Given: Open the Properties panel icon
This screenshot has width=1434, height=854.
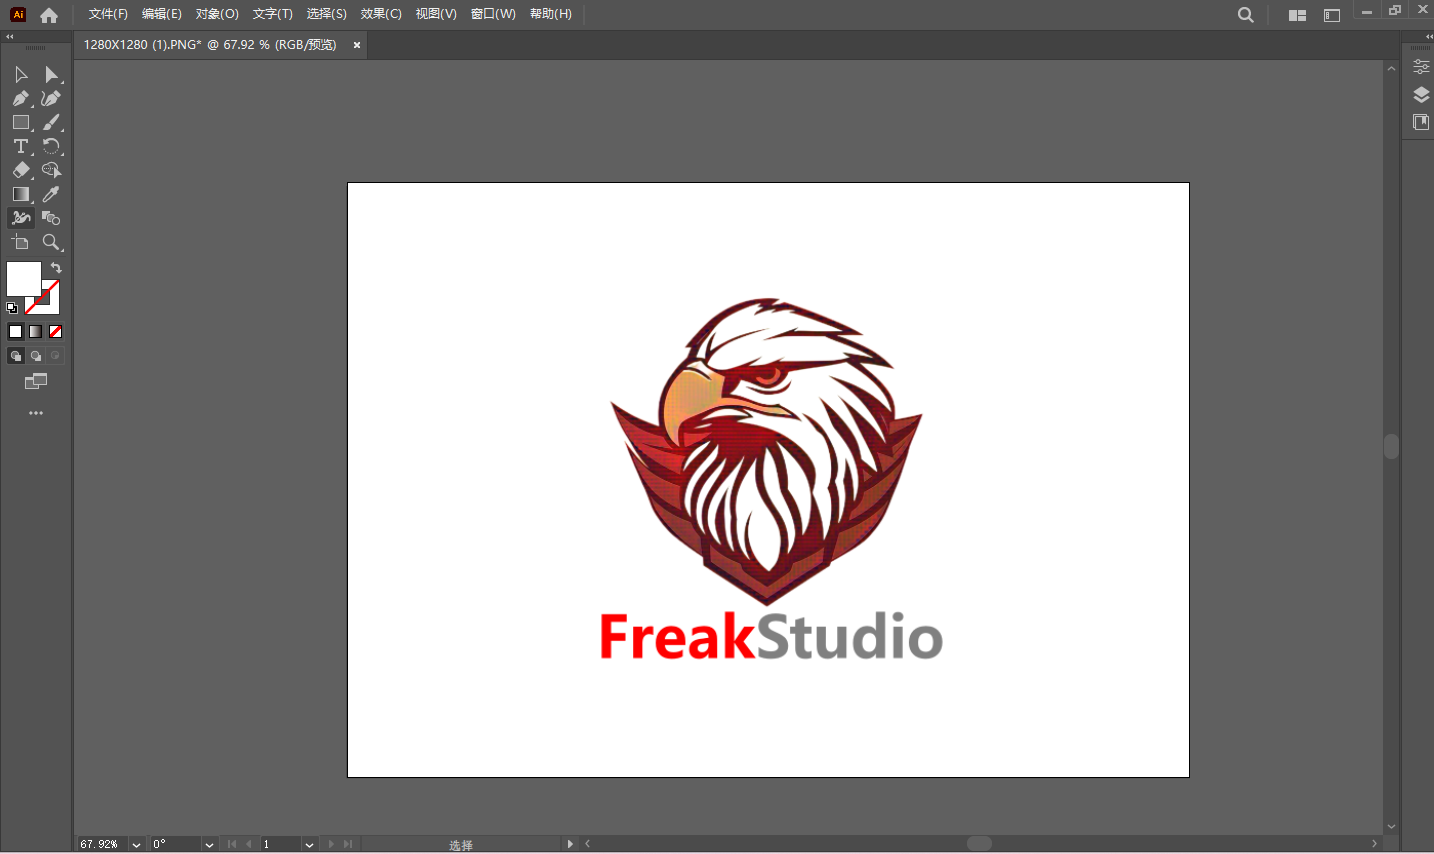Looking at the screenshot, I should click(x=1421, y=67).
